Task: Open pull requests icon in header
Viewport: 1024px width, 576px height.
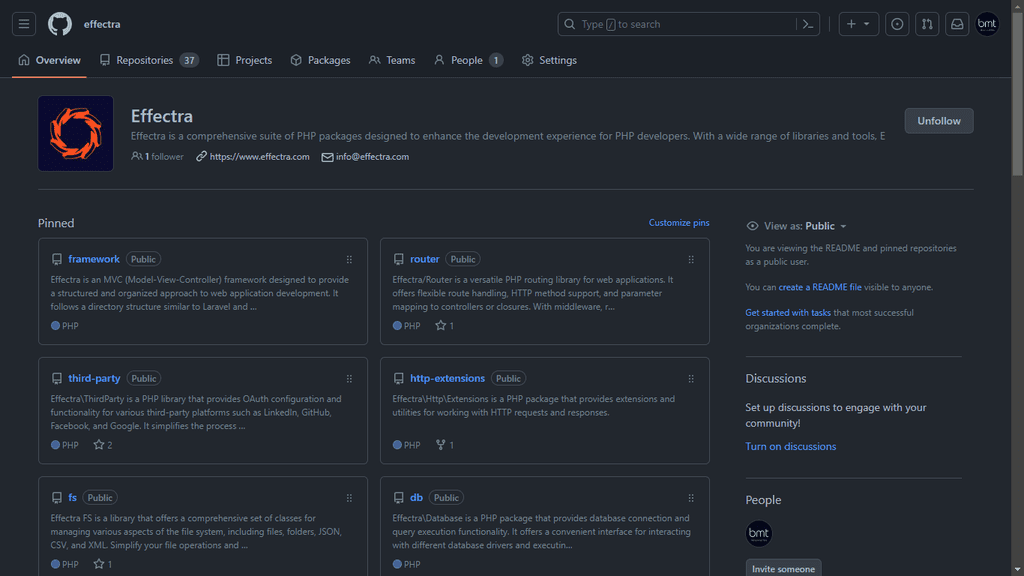Action: (927, 24)
